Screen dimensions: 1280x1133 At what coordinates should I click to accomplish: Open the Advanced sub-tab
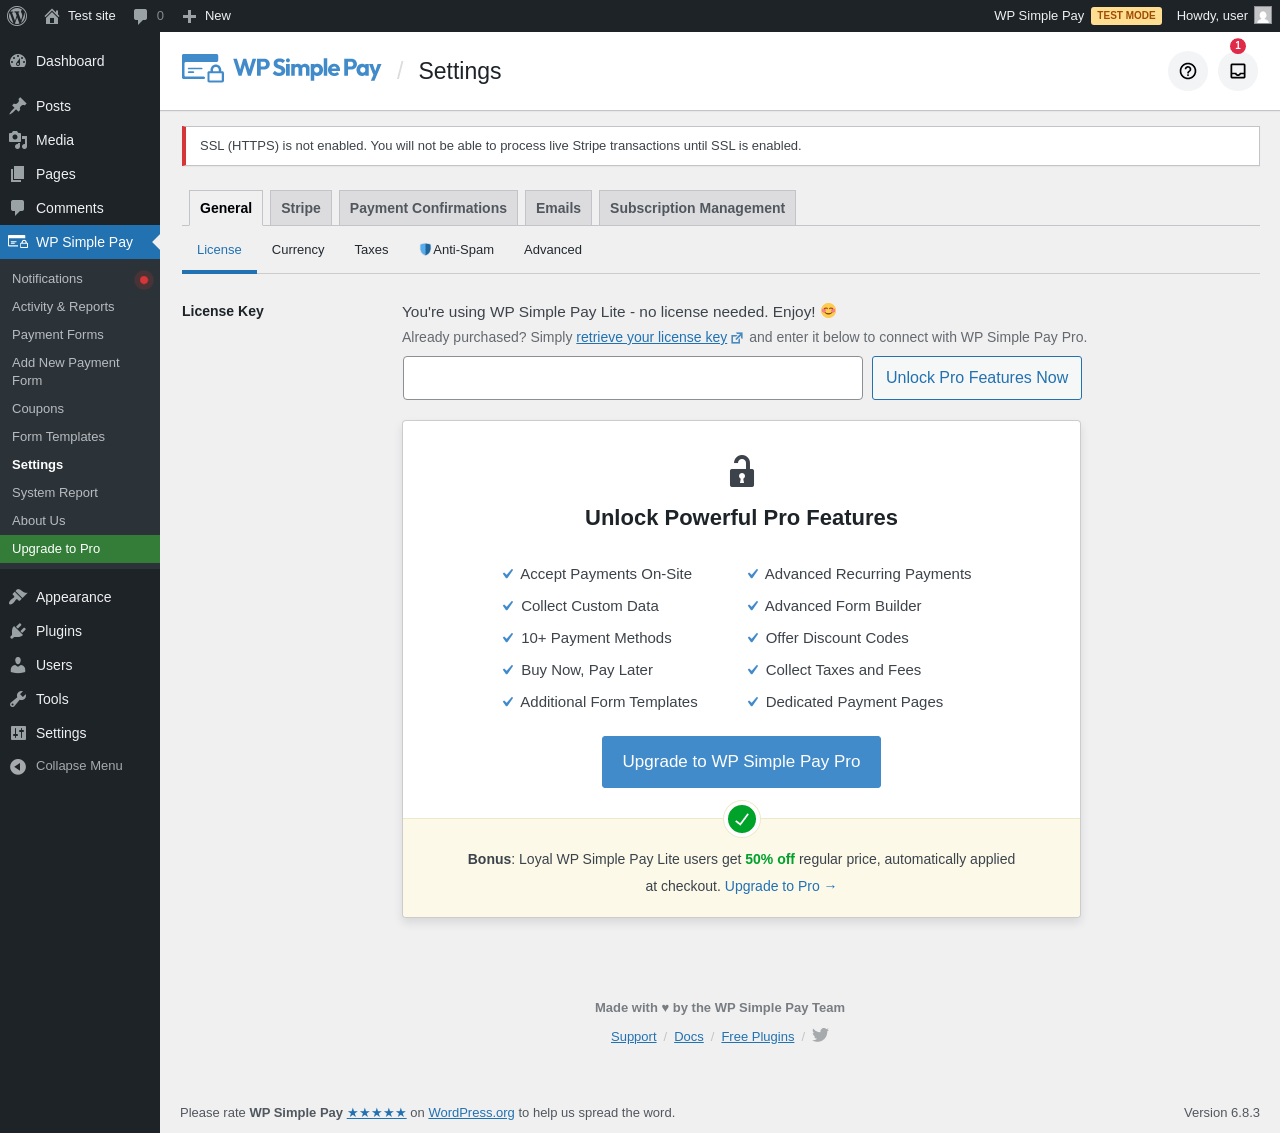553,250
